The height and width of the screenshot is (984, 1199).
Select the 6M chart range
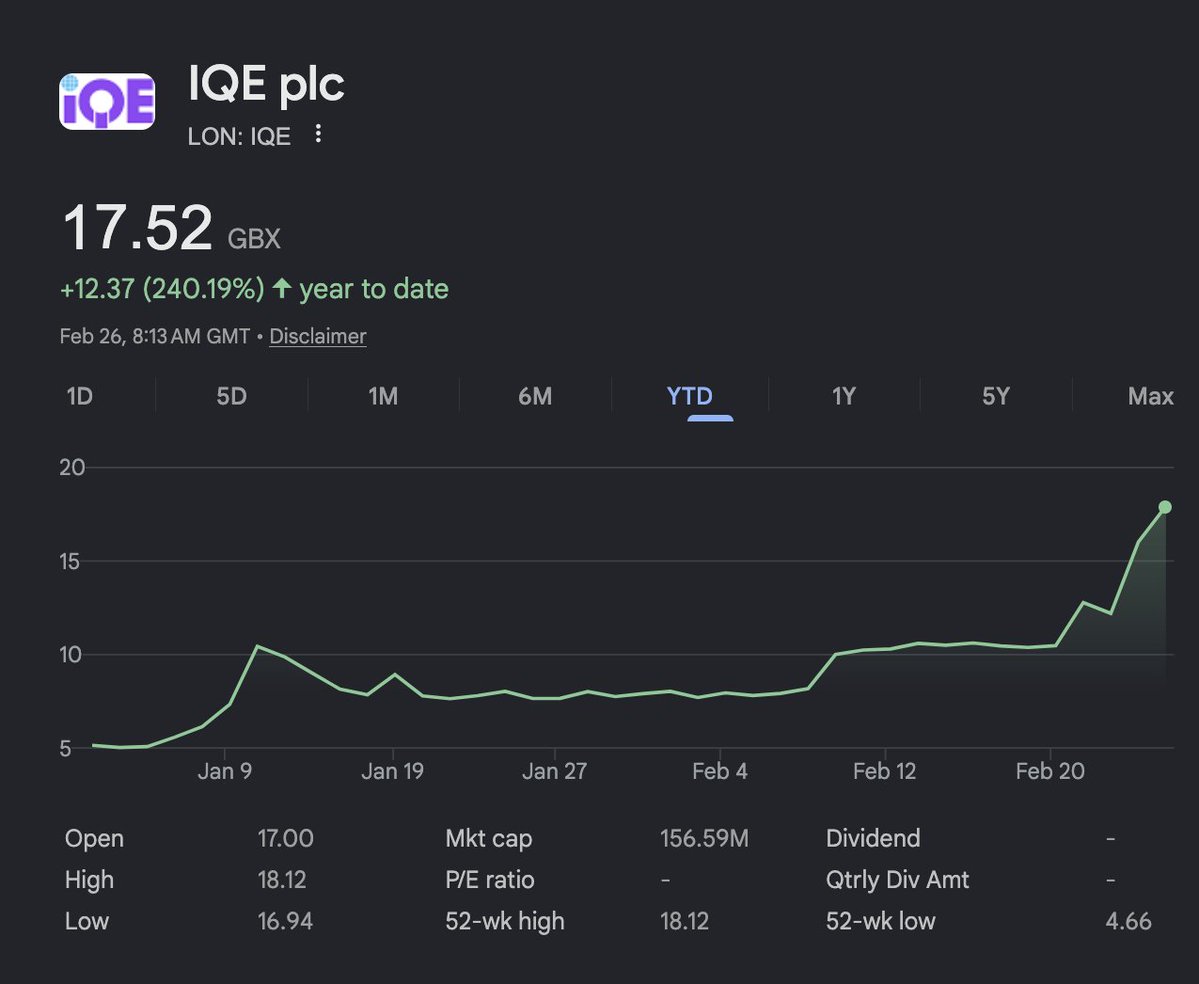click(x=535, y=396)
